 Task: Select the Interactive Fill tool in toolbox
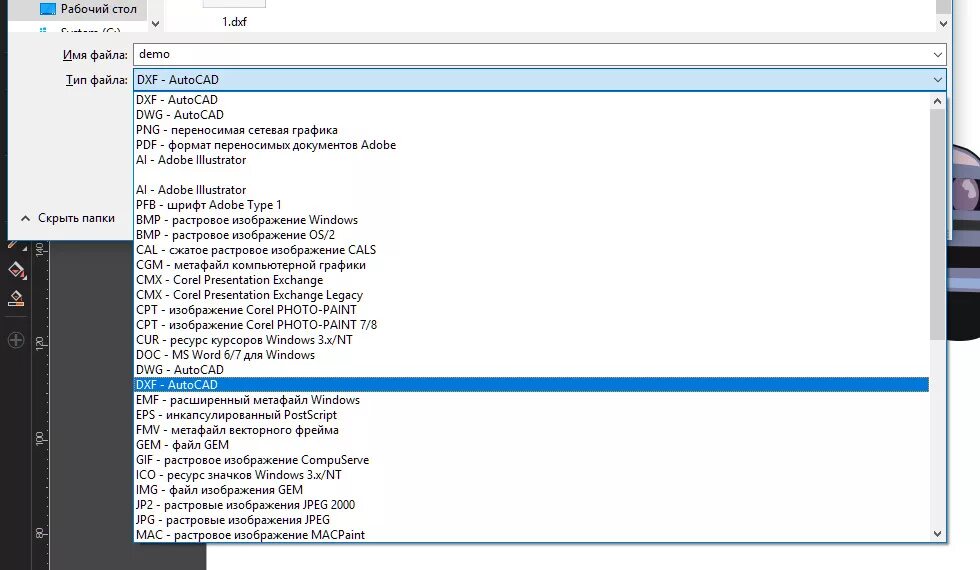(16, 270)
